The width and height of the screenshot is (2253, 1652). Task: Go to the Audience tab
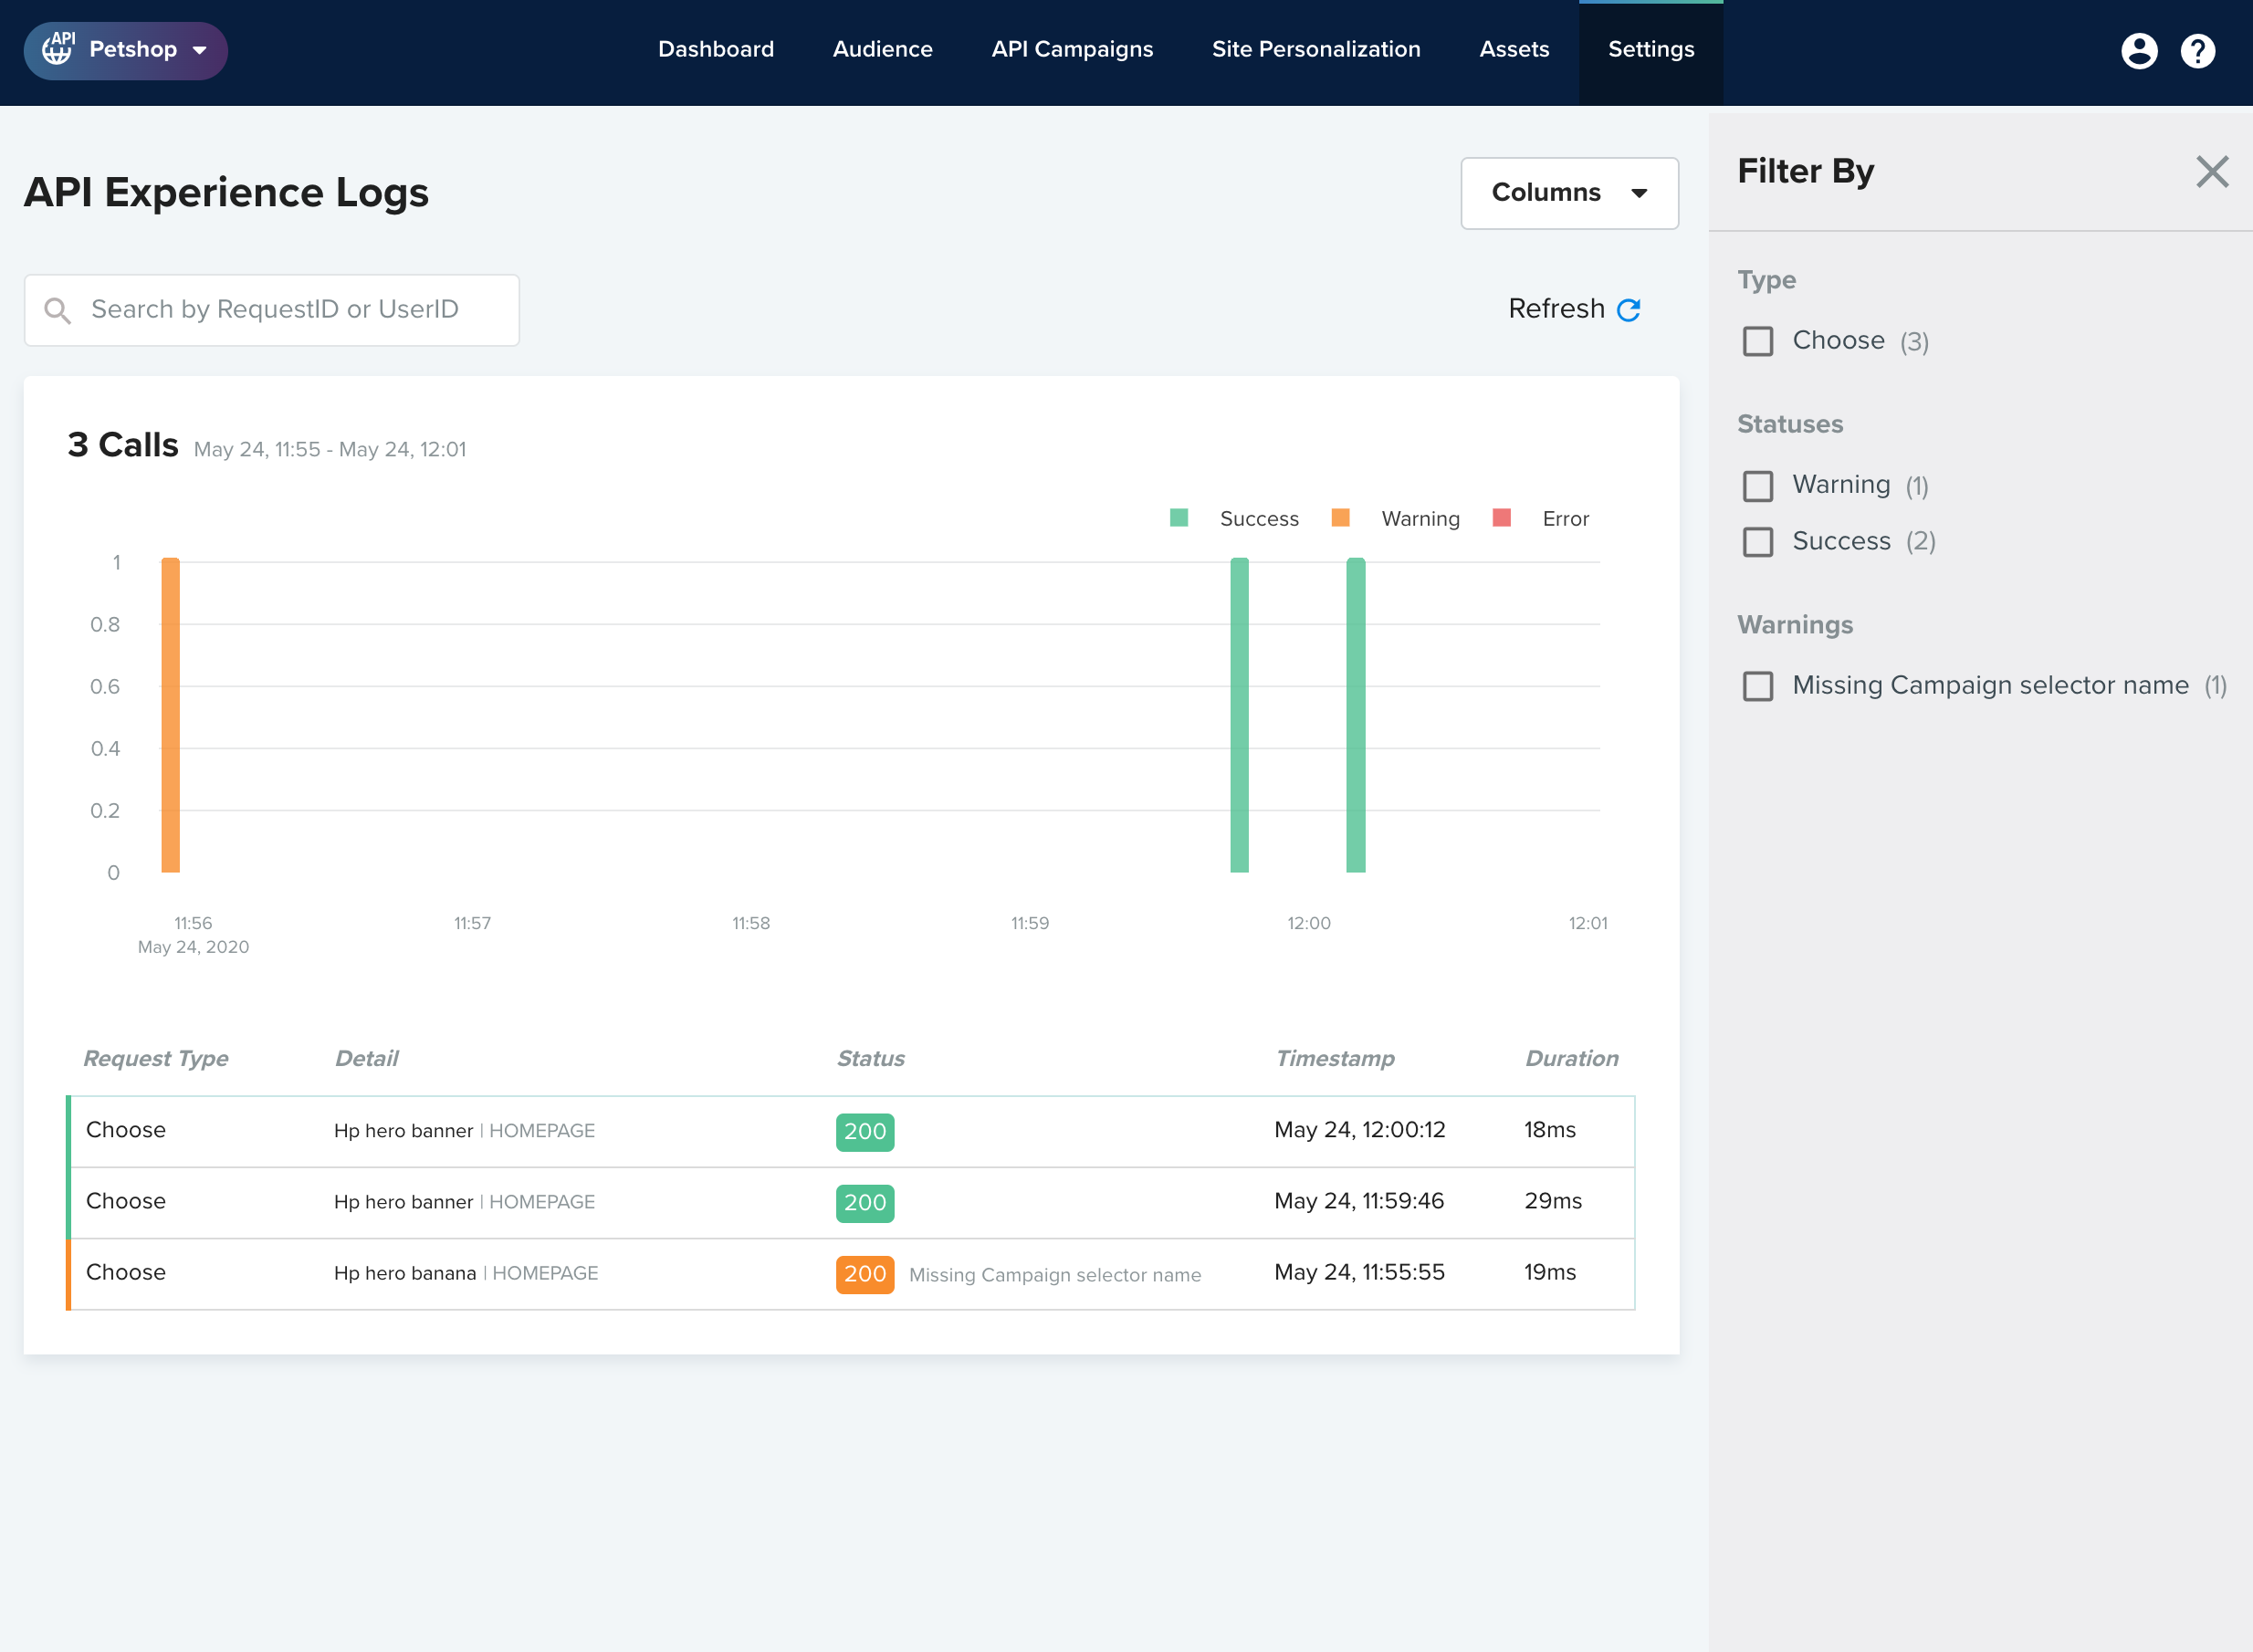[883, 50]
